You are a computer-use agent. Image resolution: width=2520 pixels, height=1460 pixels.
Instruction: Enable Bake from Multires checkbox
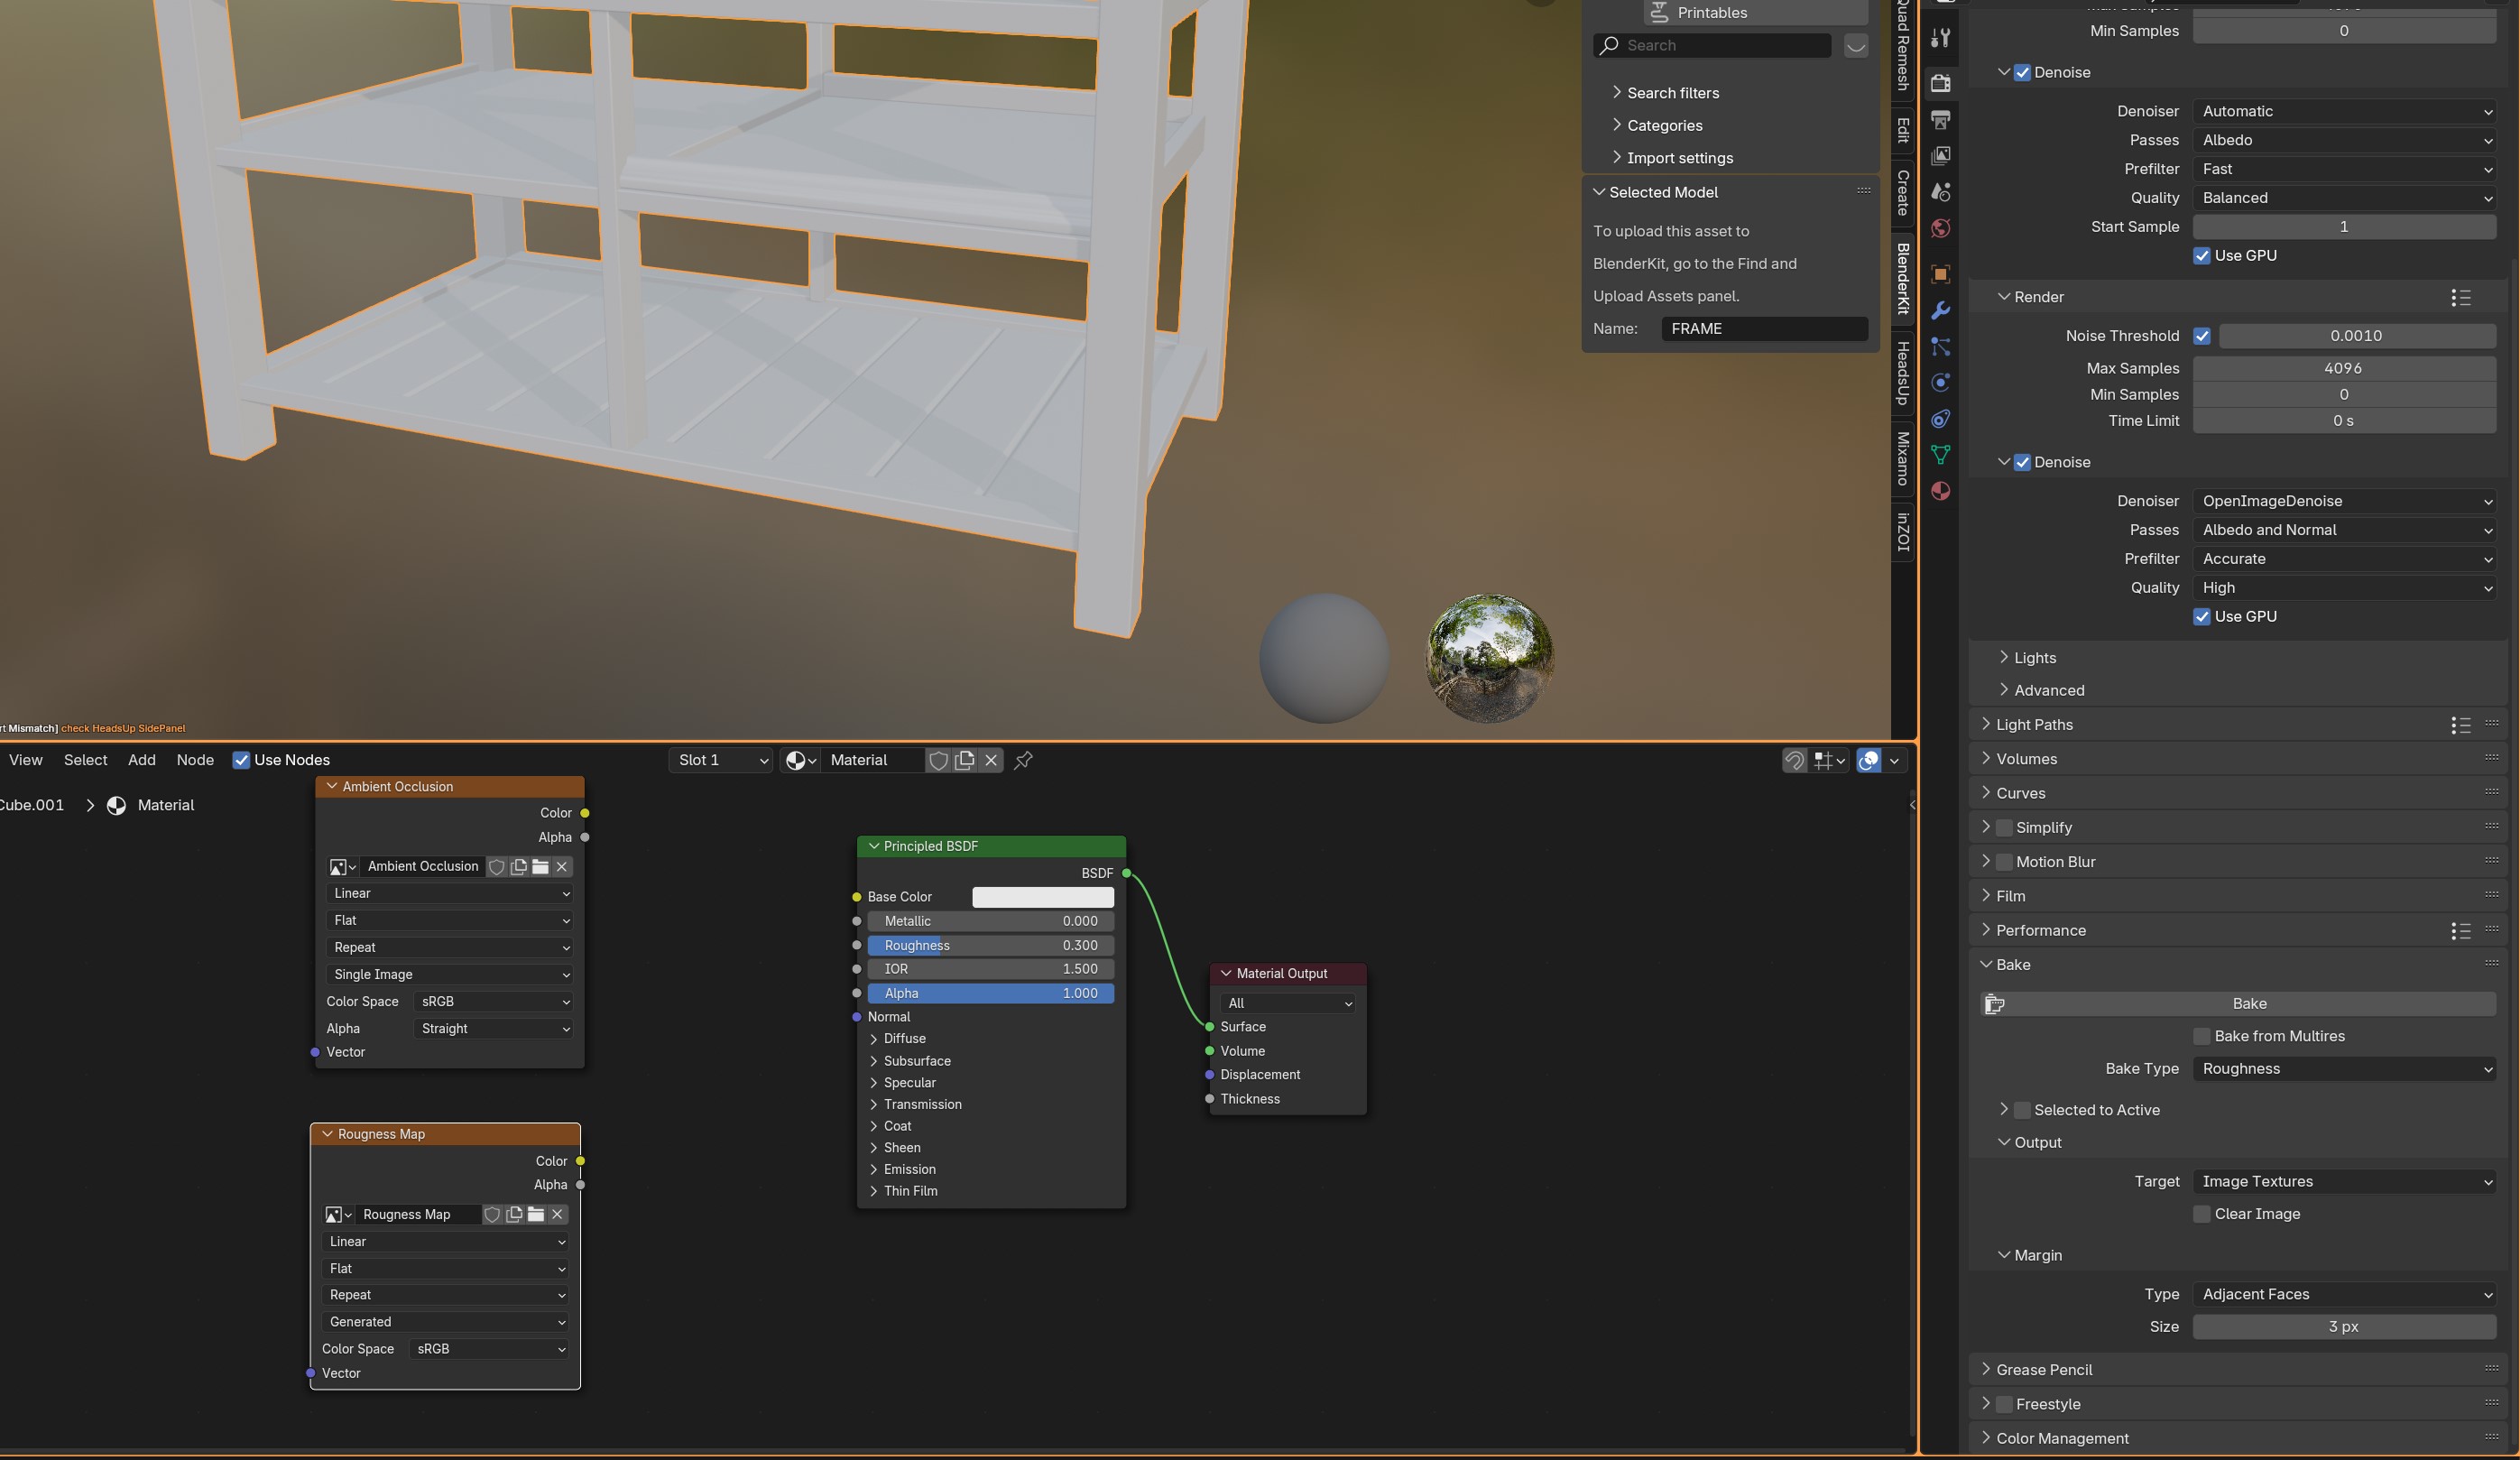2202,1036
